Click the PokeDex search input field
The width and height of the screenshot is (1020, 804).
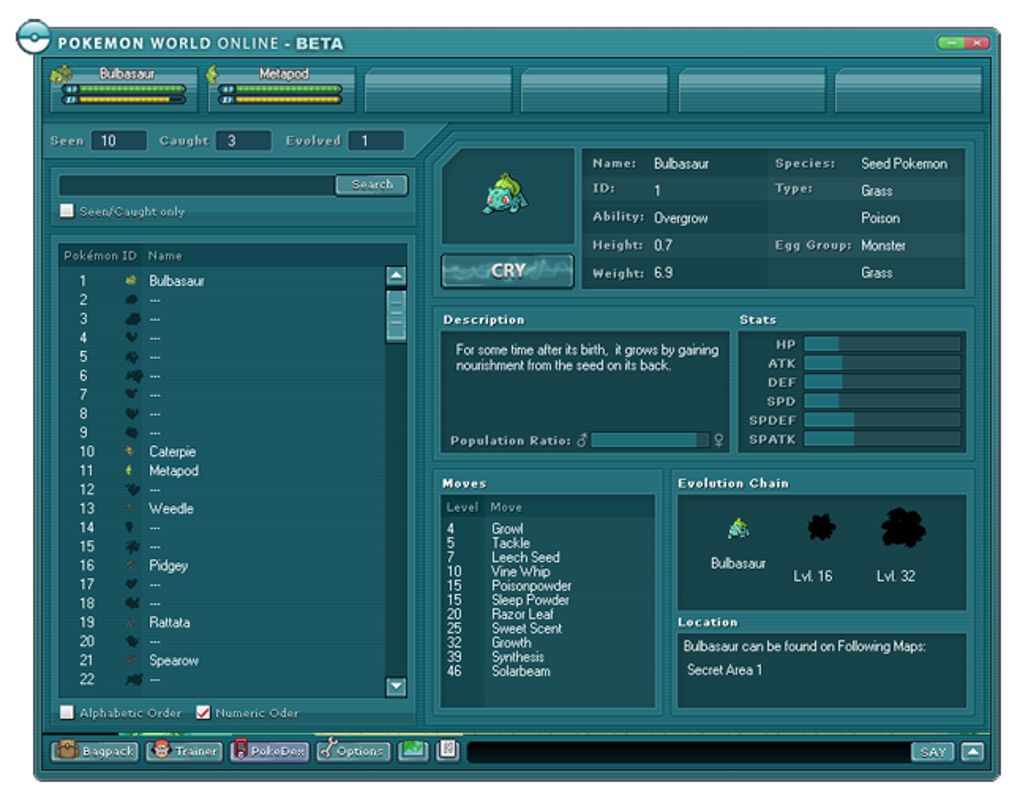click(196, 185)
